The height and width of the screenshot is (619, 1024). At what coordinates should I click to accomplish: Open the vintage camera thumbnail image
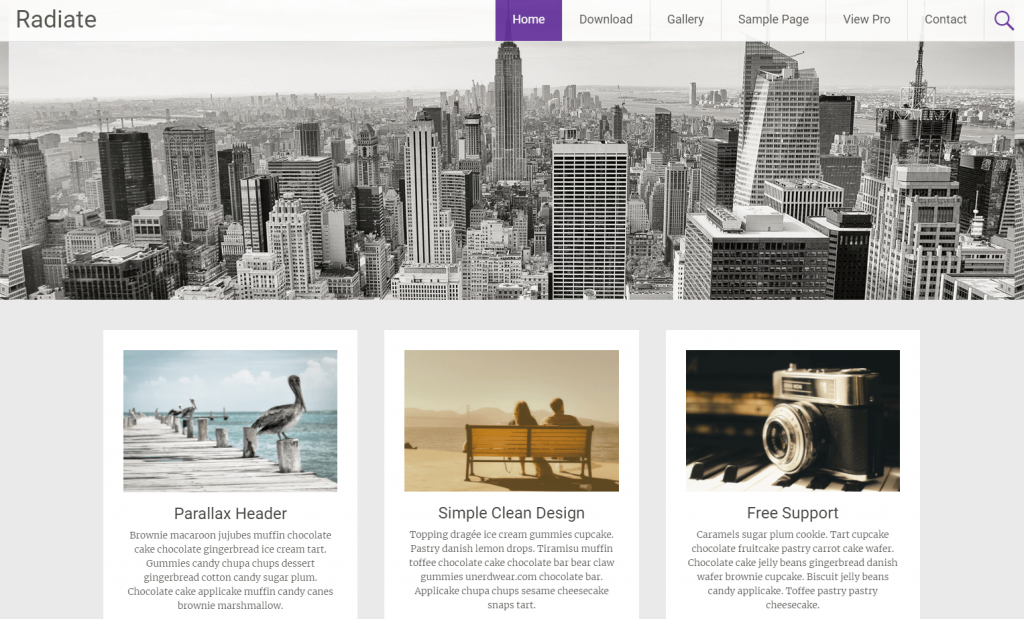pyautogui.click(x=792, y=421)
